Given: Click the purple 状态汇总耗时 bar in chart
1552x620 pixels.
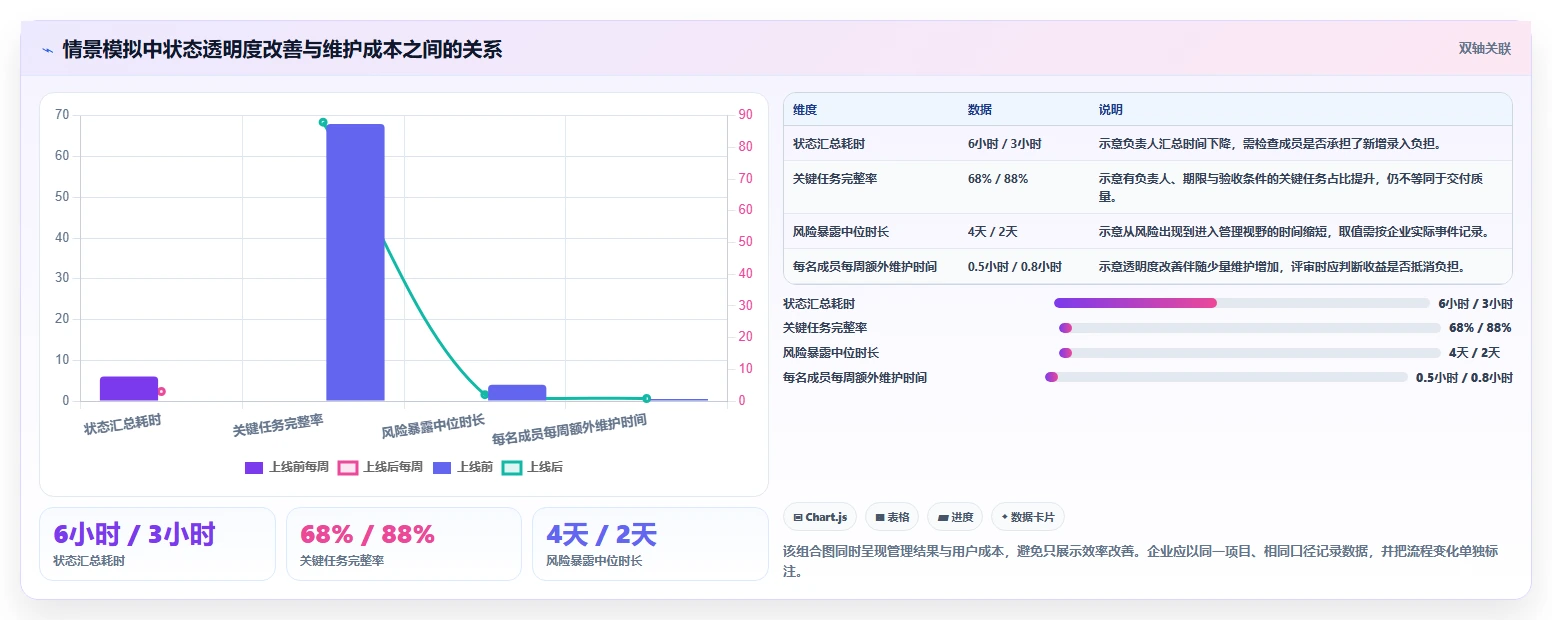Looking at the screenshot, I should point(129,389).
